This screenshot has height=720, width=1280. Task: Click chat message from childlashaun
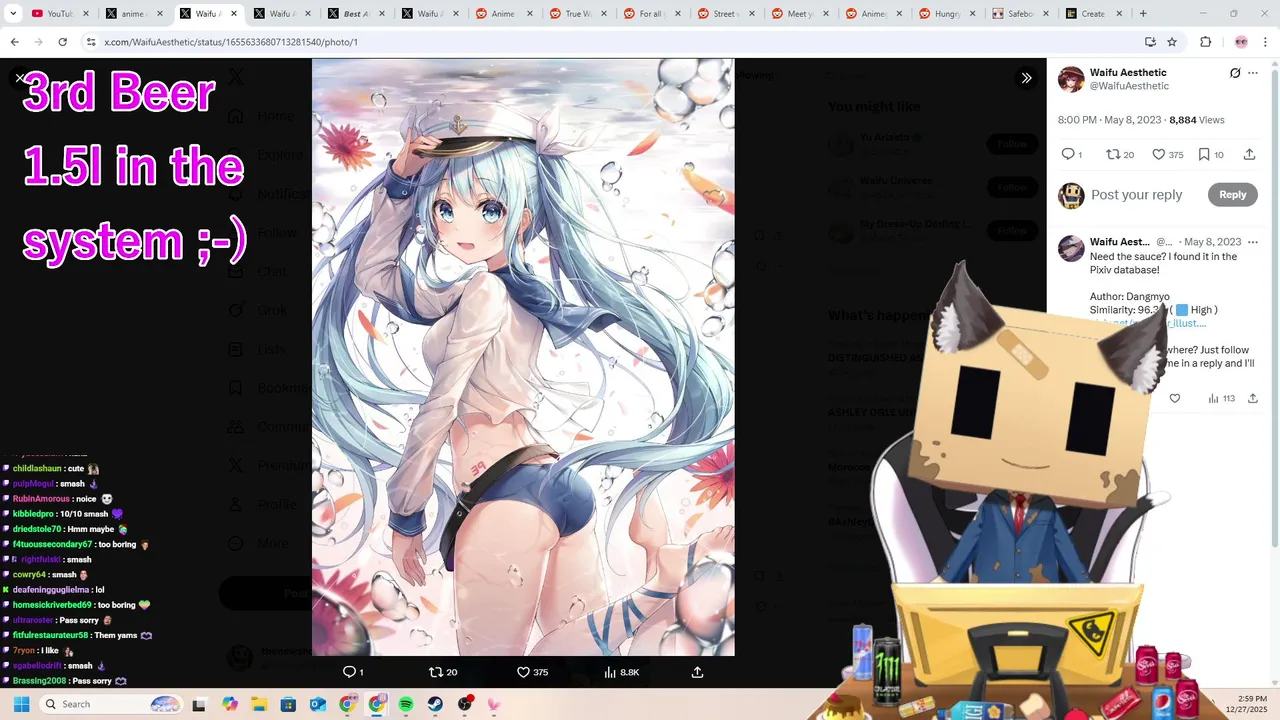(51, 468)
